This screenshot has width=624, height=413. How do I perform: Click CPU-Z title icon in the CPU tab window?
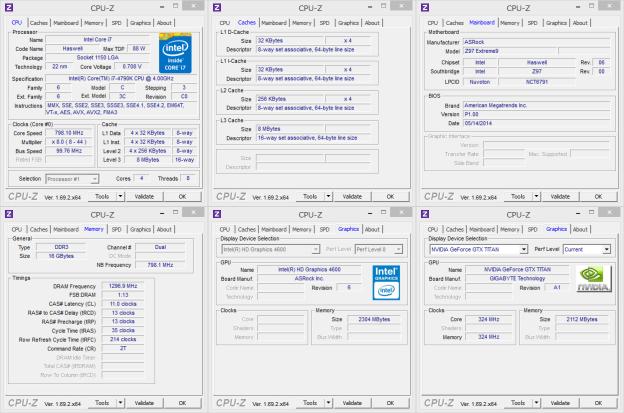click(9, 7)
